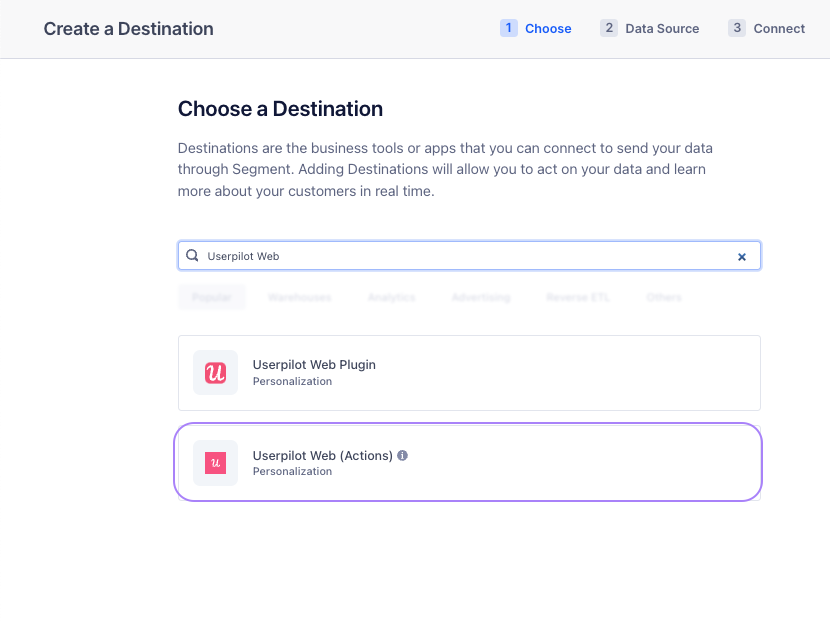Click the Userpilot Web Plugin logo icon
This screenshot has width=830, height=621.
click(x=215, y=373)
